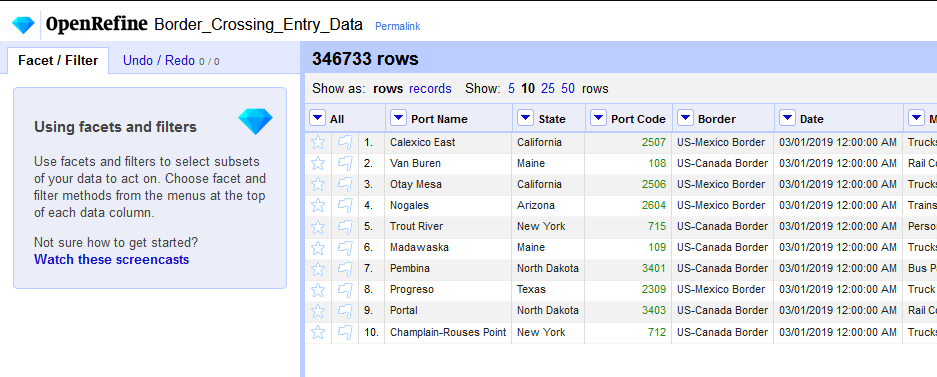Flag row 1 Calexico East
The height and width of the screenshot is (377, 937).
(345, 142)
